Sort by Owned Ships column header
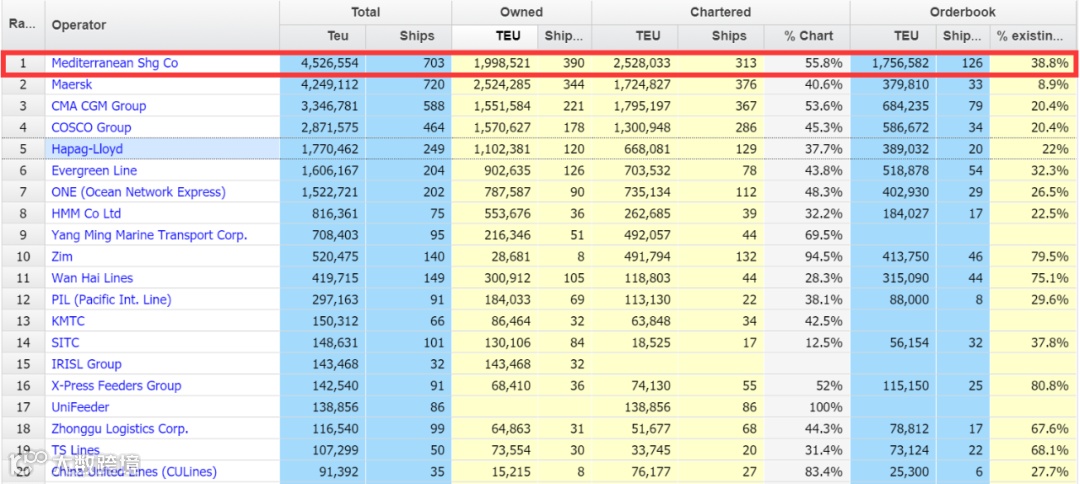This screenshot has height=484, width=1080. tap(565, 36)
